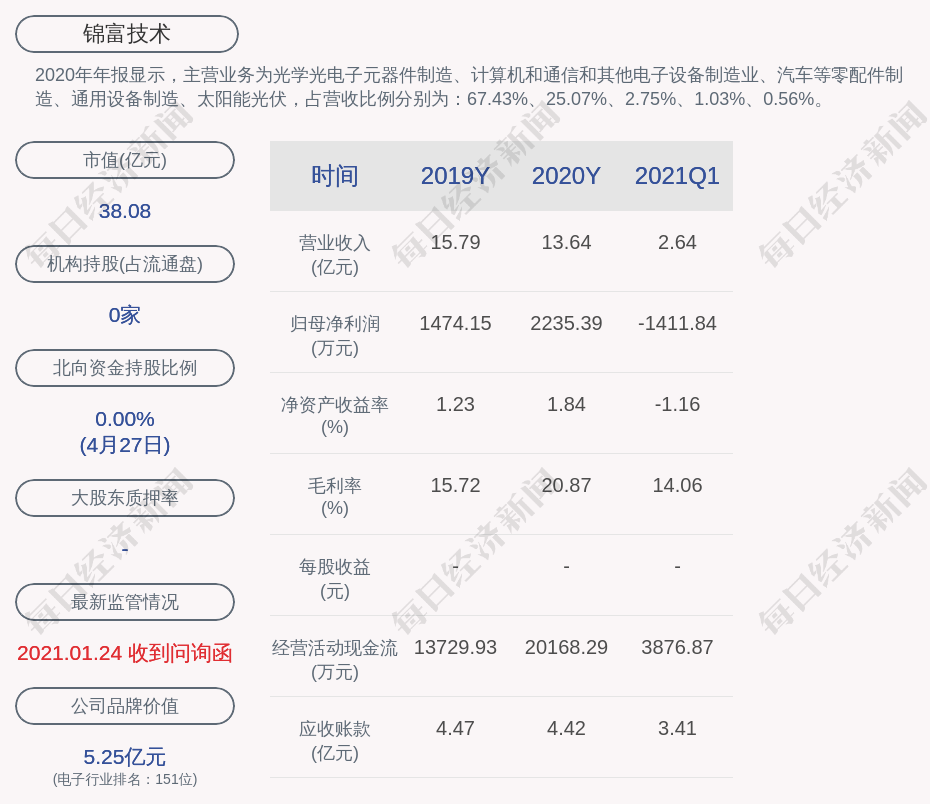930x804 pixels.
Task: Select receivables value 3.41
Action: (677, 728)
